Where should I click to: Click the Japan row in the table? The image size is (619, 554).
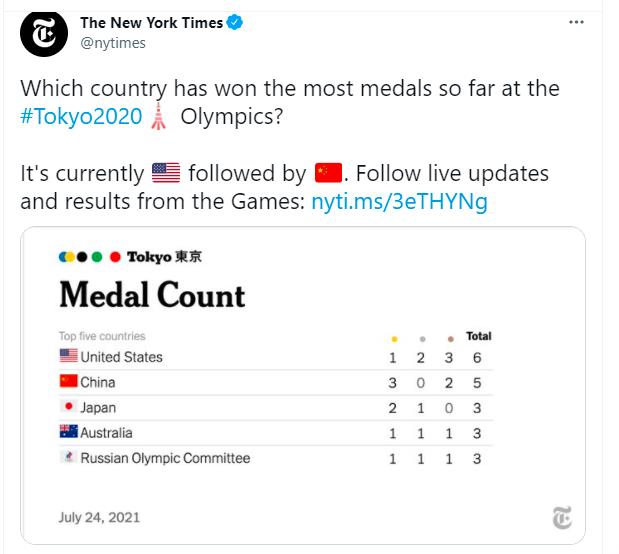tap(276, 408)
